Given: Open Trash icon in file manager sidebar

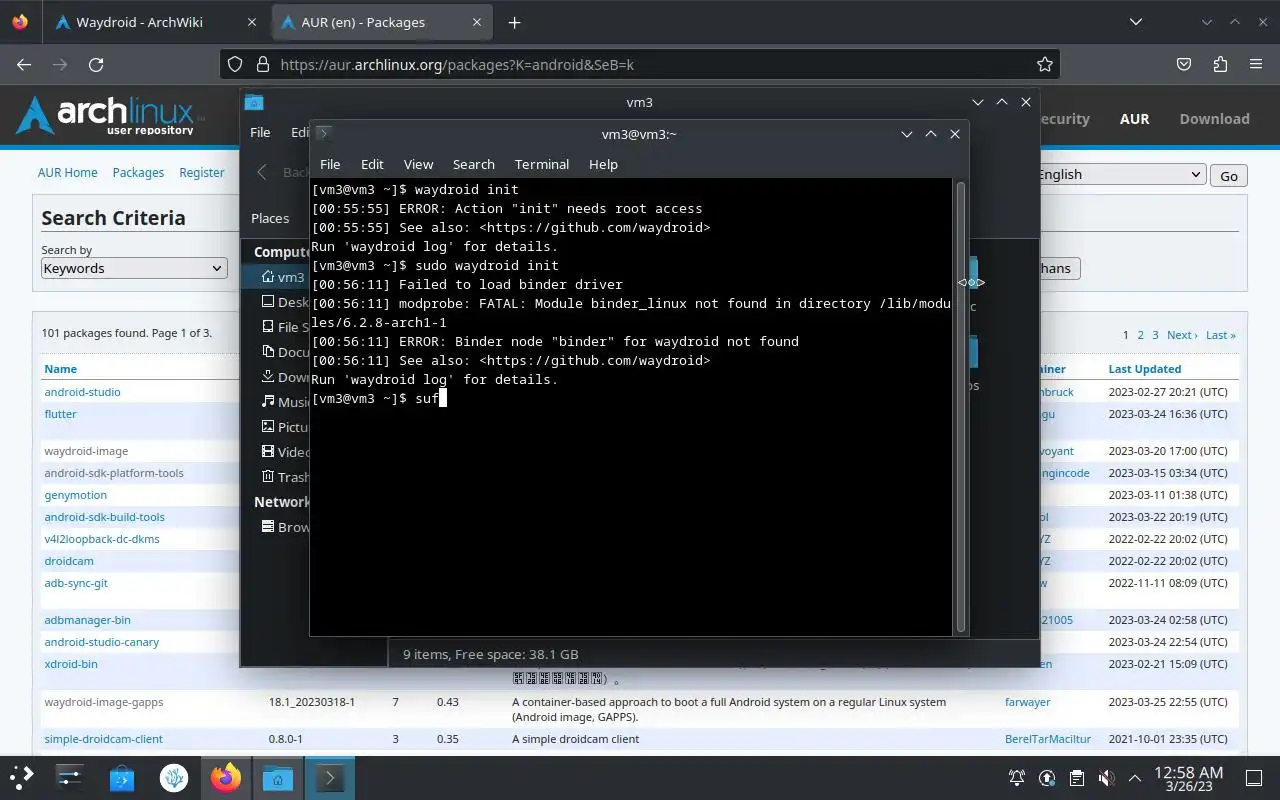Looking at the screenshot, I should (268, 477).
